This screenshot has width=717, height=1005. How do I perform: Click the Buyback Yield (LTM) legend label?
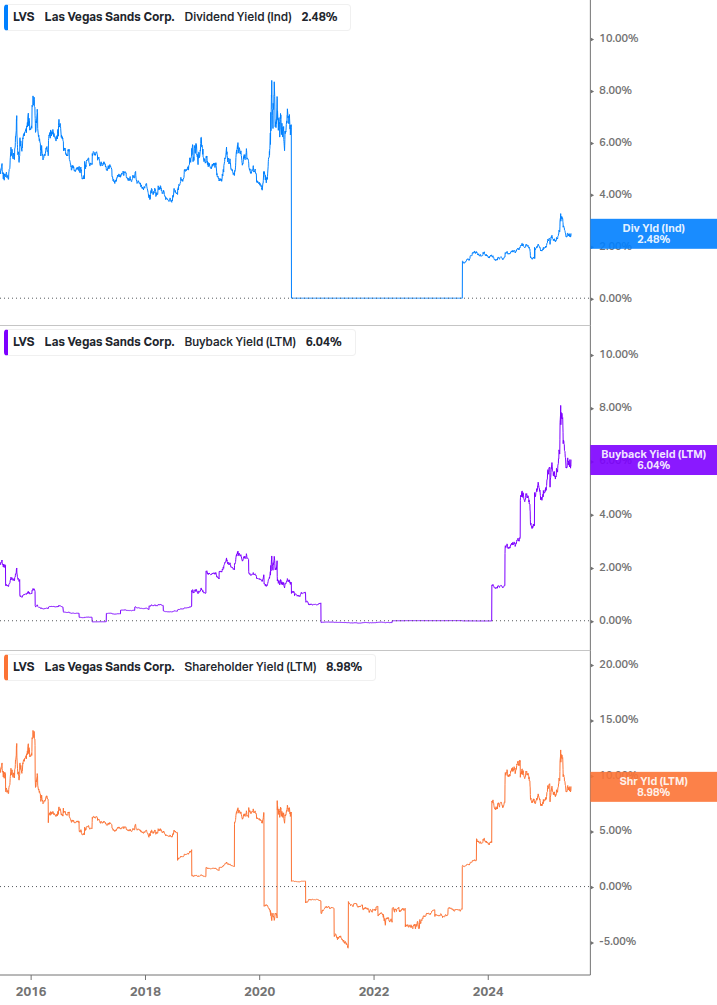pos(240,342)
